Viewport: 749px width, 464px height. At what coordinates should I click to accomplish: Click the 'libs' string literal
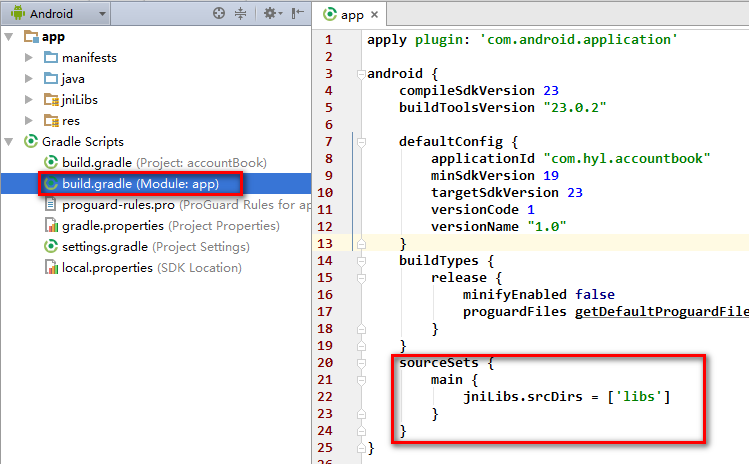(639, 397)
